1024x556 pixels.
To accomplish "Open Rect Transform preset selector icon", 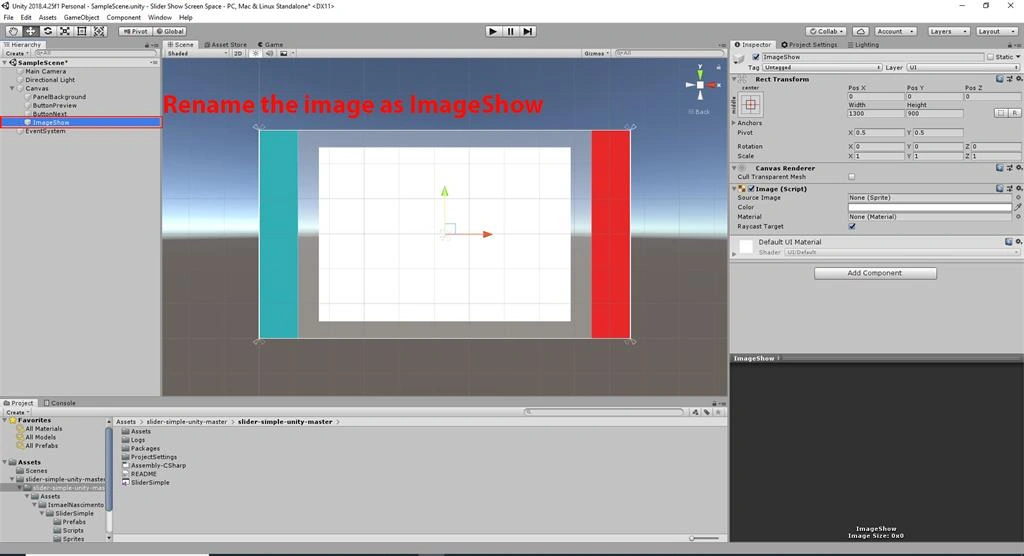I will 1009,79.
